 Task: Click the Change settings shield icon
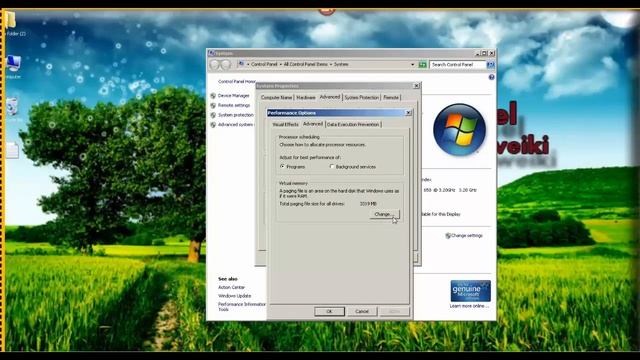(448, 236)
